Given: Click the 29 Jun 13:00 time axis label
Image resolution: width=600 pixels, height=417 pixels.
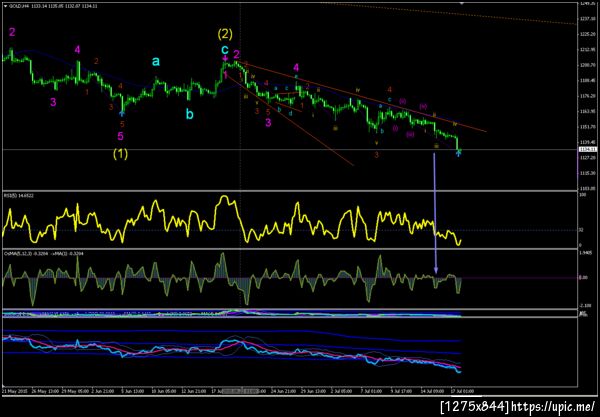Looking at the screenshot, I should click(x=313, y=391).
